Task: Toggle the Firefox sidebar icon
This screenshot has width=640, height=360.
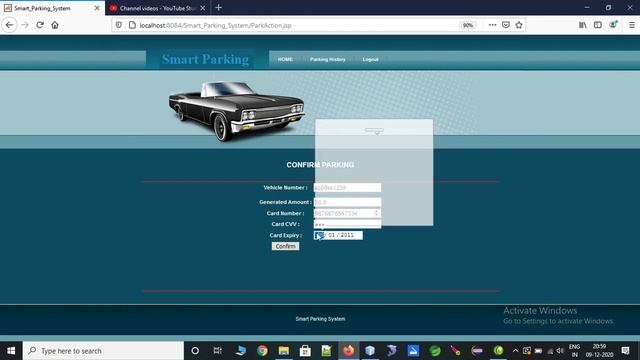Action: [598, 25]
